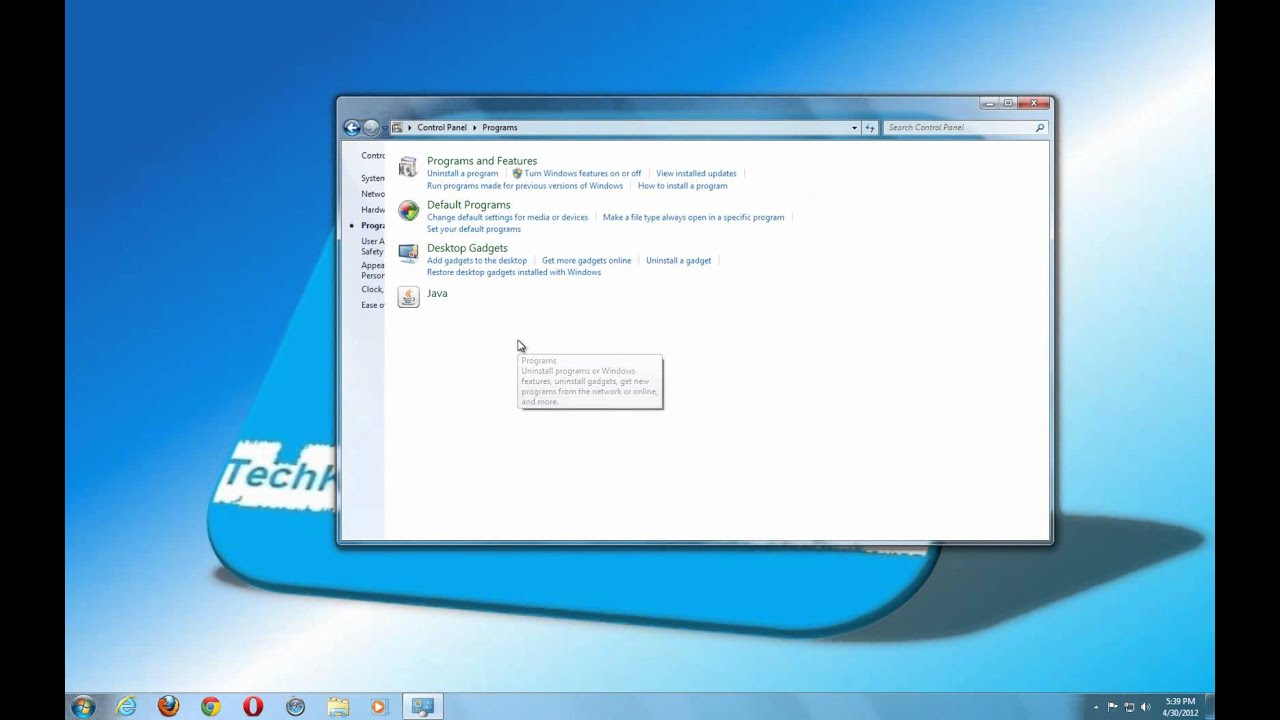The width and height of the screenshot is (1280, 720).
Task: Click the magnifier search icon
Action: (1040, 127)
